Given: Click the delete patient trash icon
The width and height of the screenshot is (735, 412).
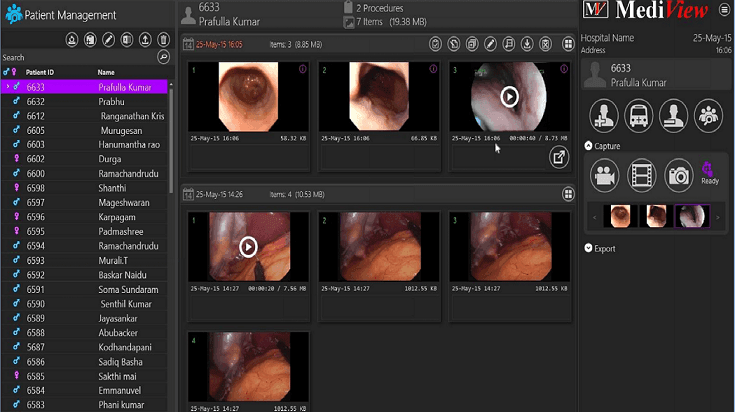Looking at the screenshot, I should click(x=163, y=40).
